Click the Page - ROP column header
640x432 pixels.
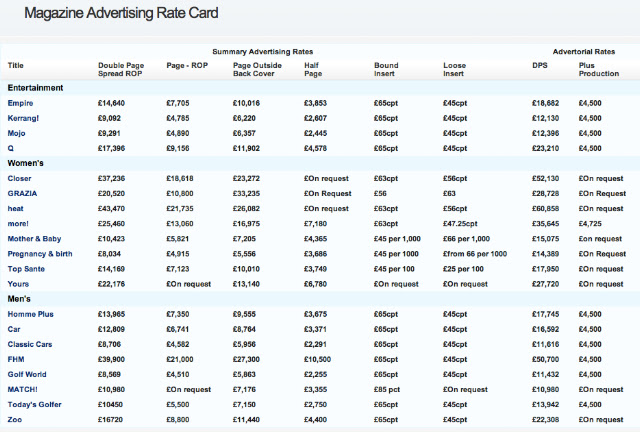point(187,66)
